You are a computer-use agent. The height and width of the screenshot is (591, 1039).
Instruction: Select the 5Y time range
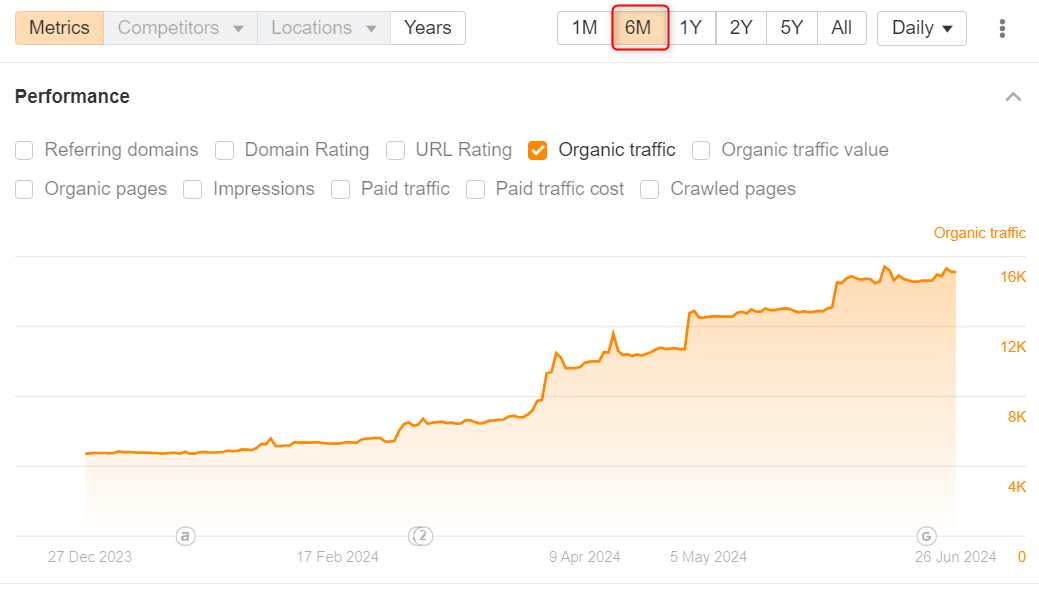pos(792,28)
